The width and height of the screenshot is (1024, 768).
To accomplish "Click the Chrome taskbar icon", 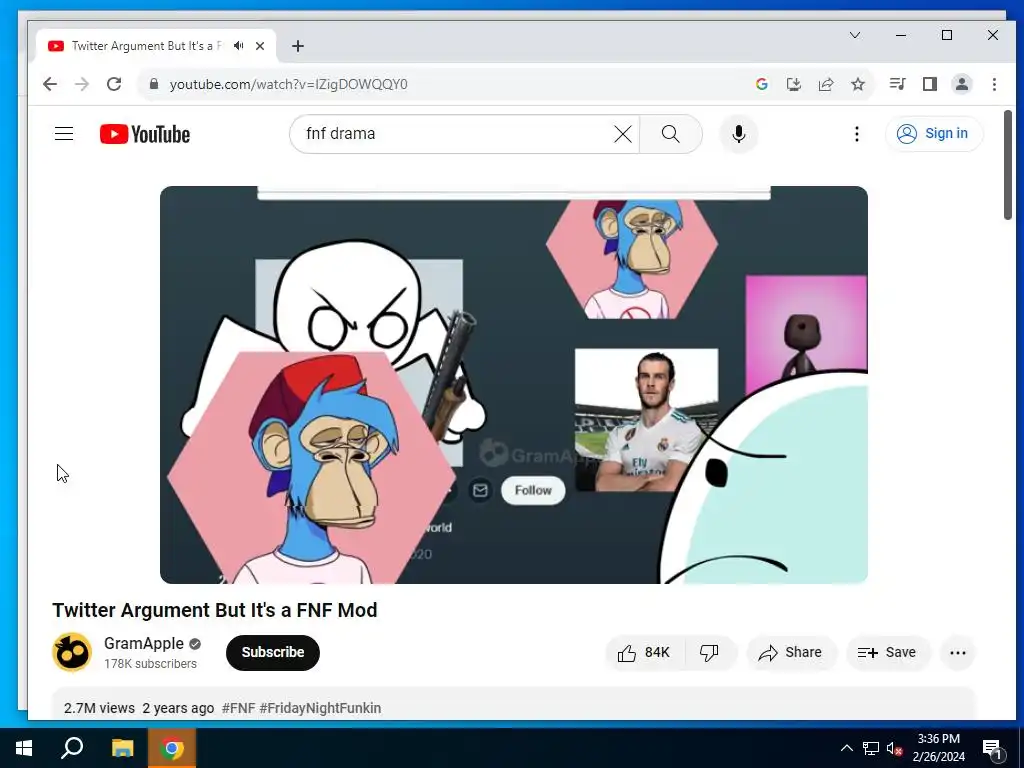I will pyautogui.click(x=172, y=748).
